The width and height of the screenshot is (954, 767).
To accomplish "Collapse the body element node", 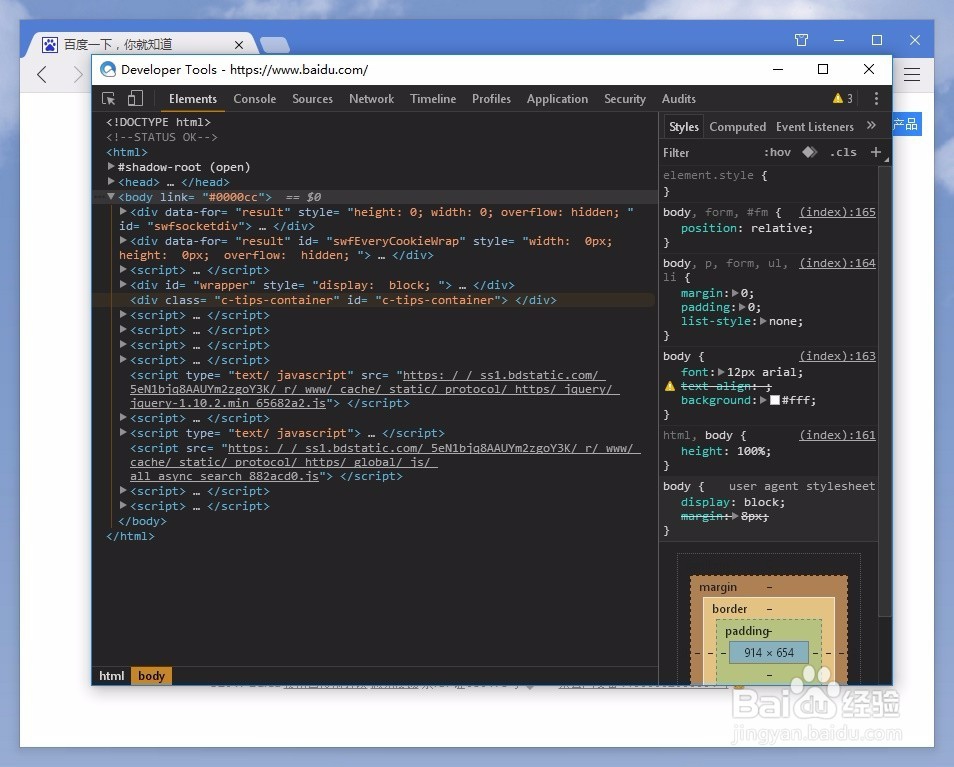I will point(111,196).
